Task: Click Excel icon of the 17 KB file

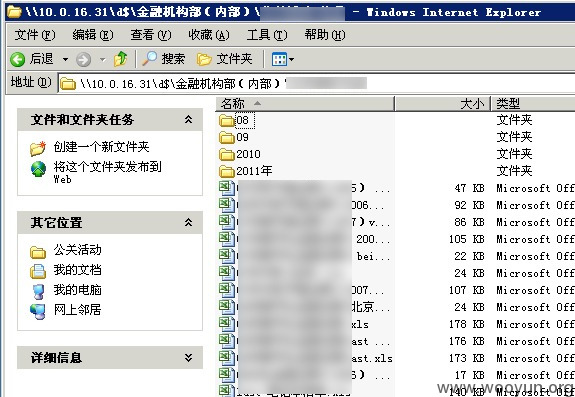Action: click(227, 375)
